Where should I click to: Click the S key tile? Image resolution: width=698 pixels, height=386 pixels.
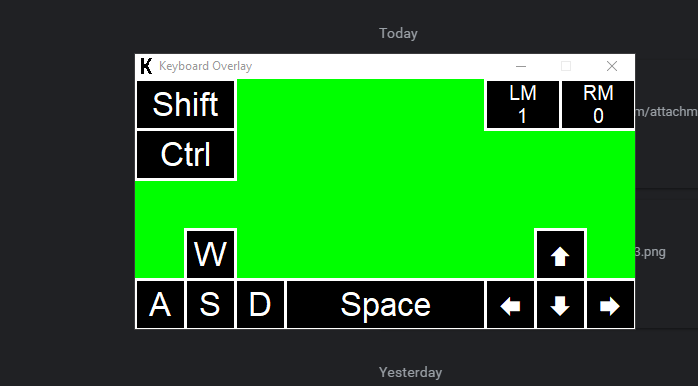210,305
